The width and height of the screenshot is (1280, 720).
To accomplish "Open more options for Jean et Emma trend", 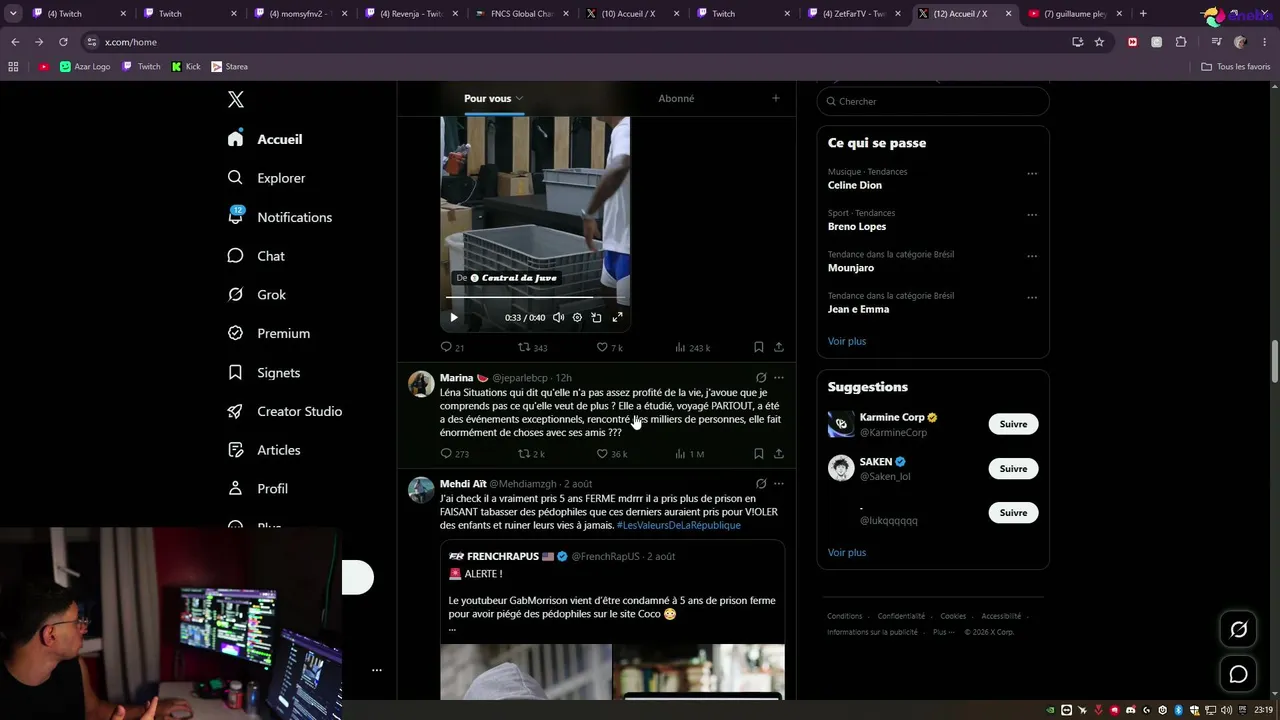I will (x=1032, y=297).
